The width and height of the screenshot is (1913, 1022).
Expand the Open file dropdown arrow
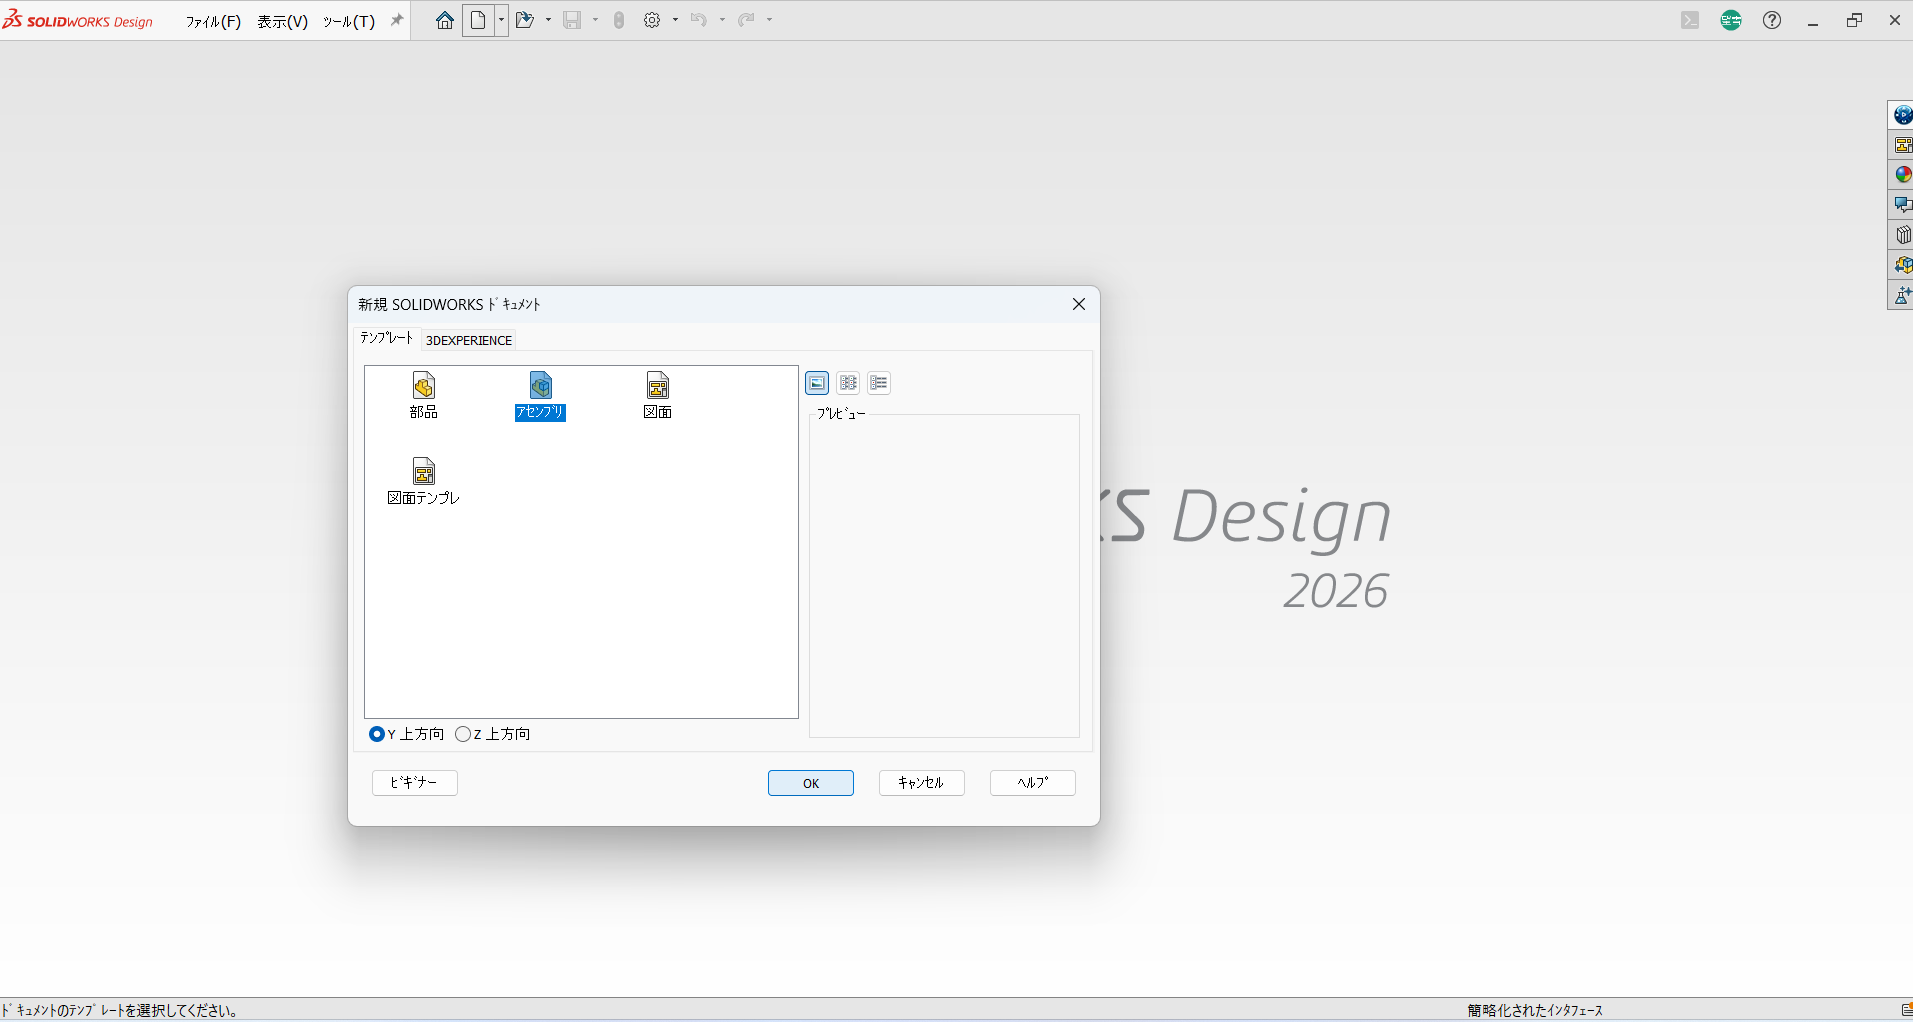click(548, 20)
